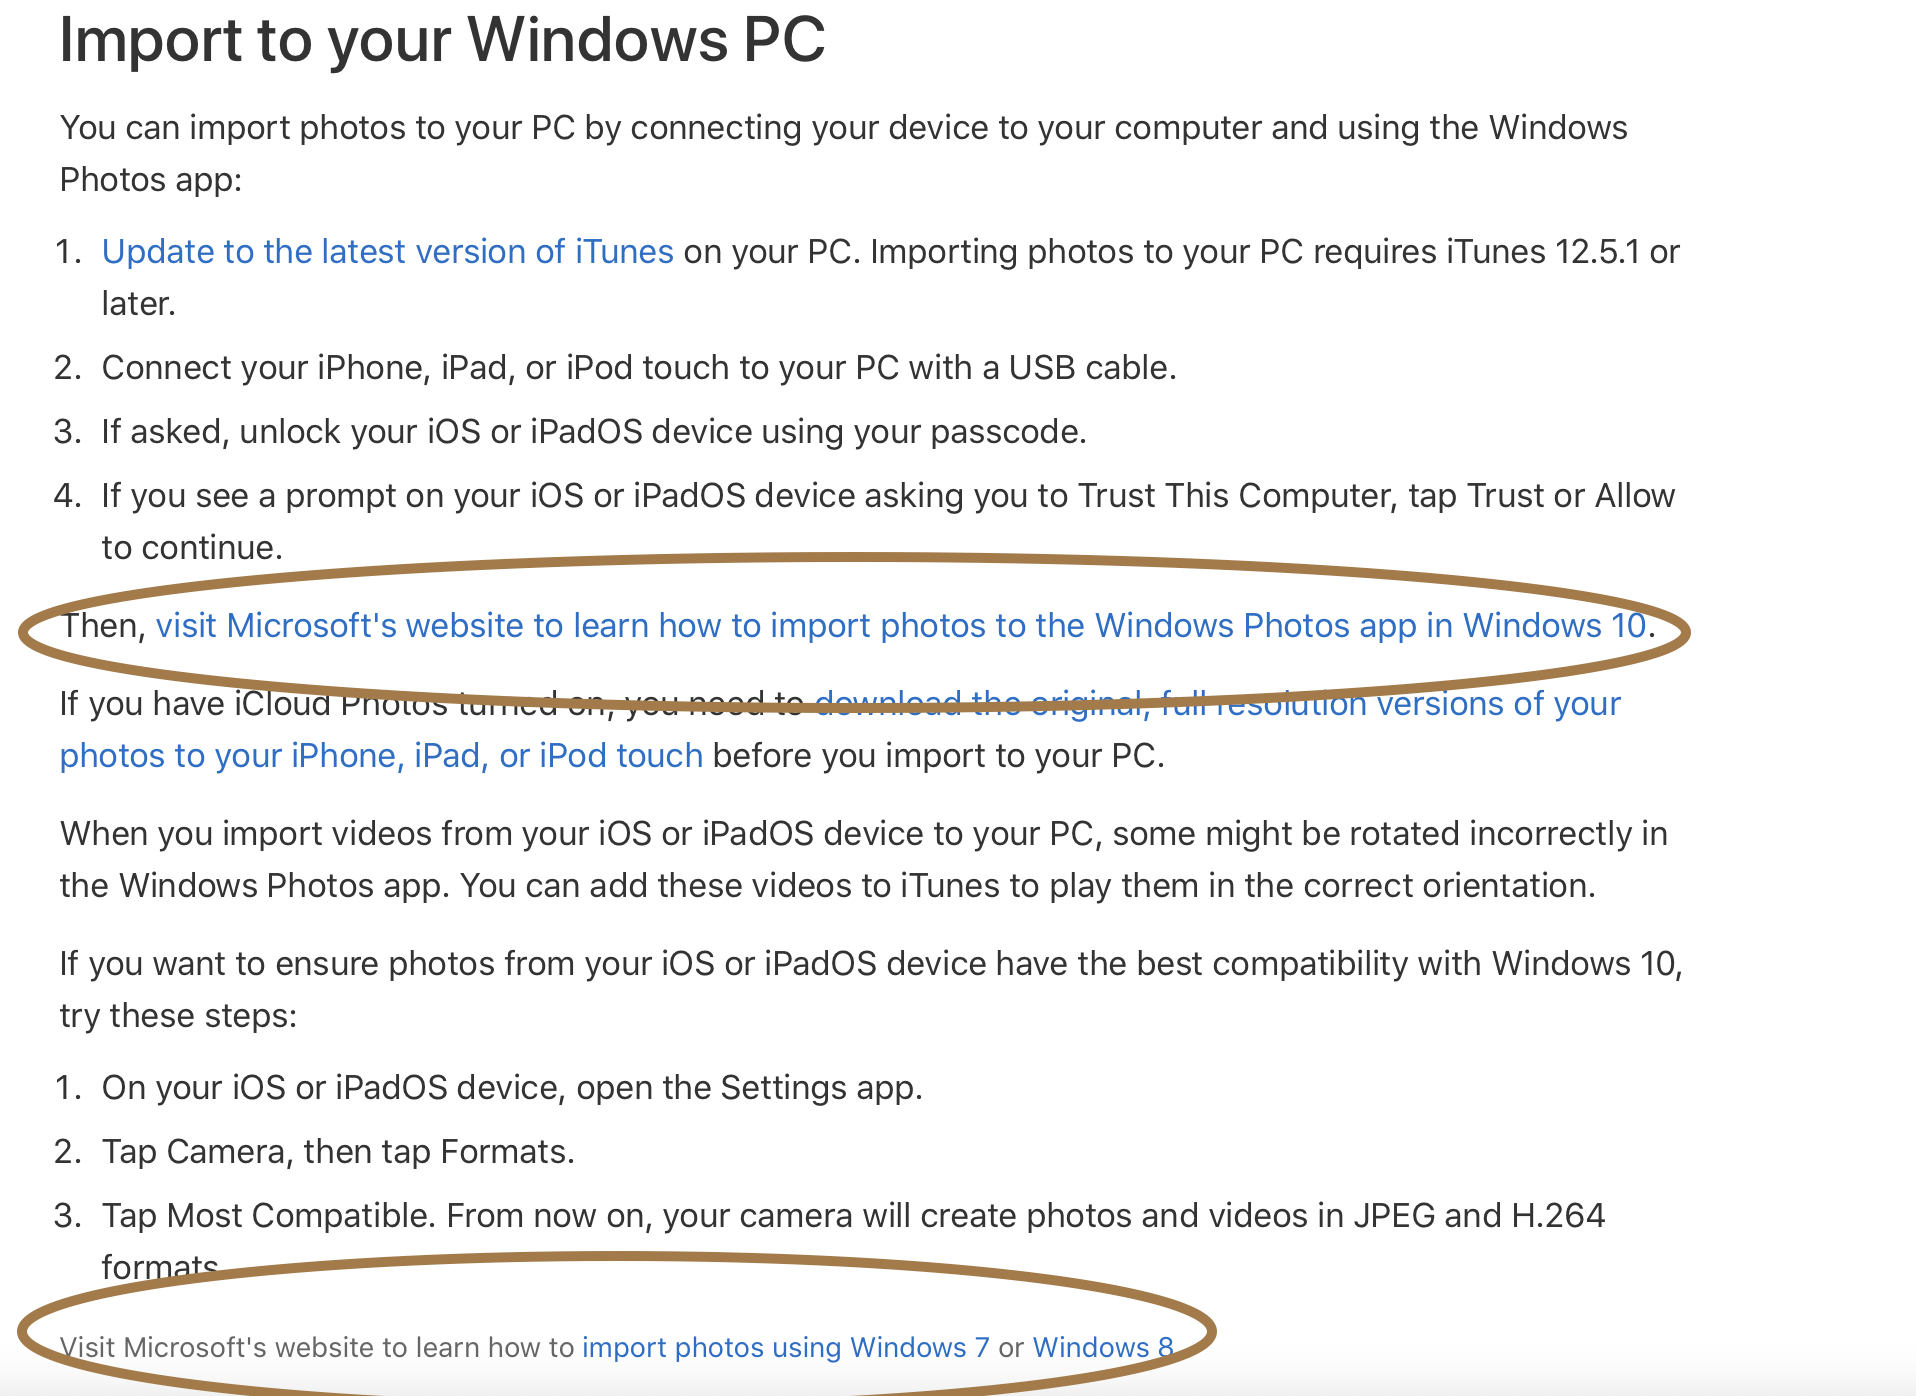Click the 'Import to your Windows PC' heading

442,40
